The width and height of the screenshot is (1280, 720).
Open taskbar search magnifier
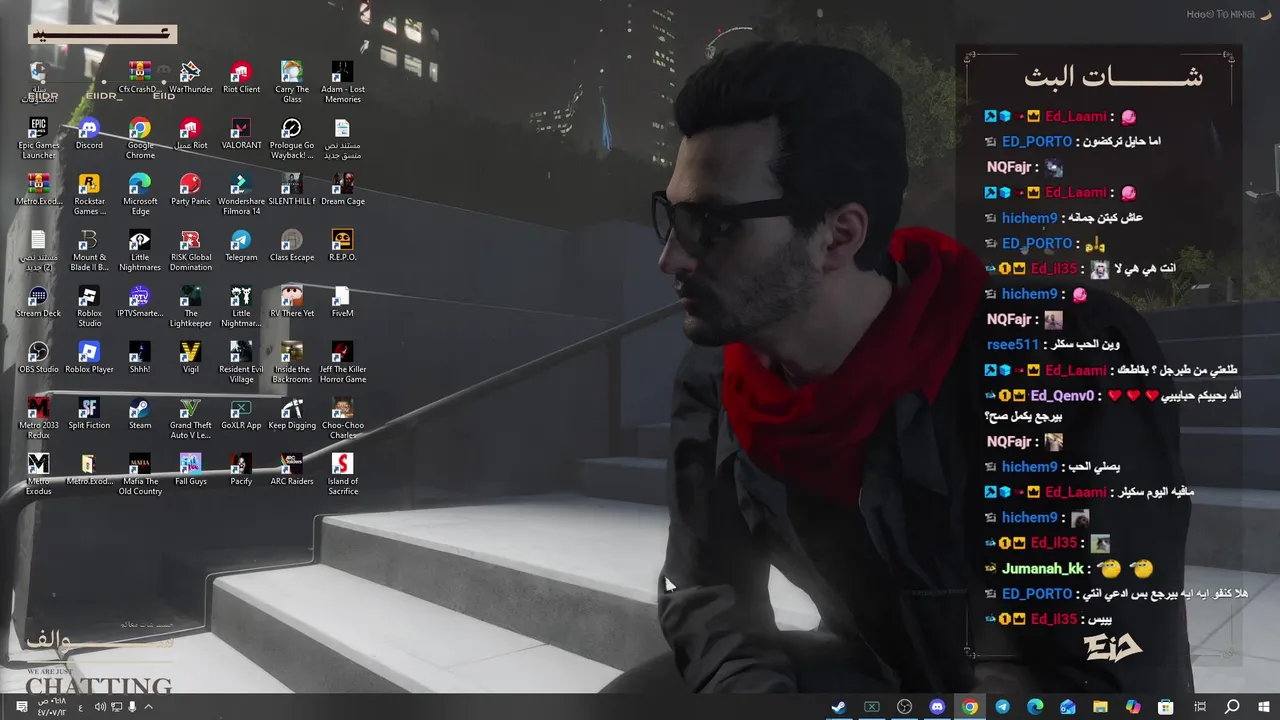click(x=1232, y=707)
